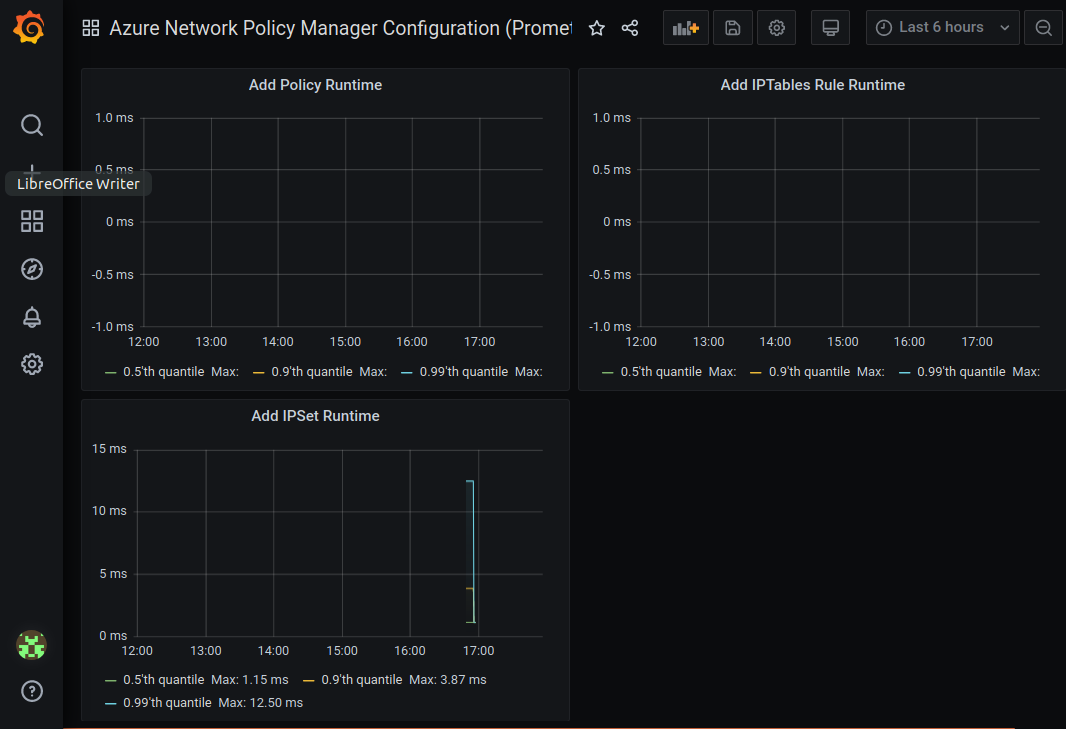This screenshot has height=729, width=1066.
Task: Toggle 0.5'th quantile series in Add Policy Runtime
Action: [x=164, y=372]
